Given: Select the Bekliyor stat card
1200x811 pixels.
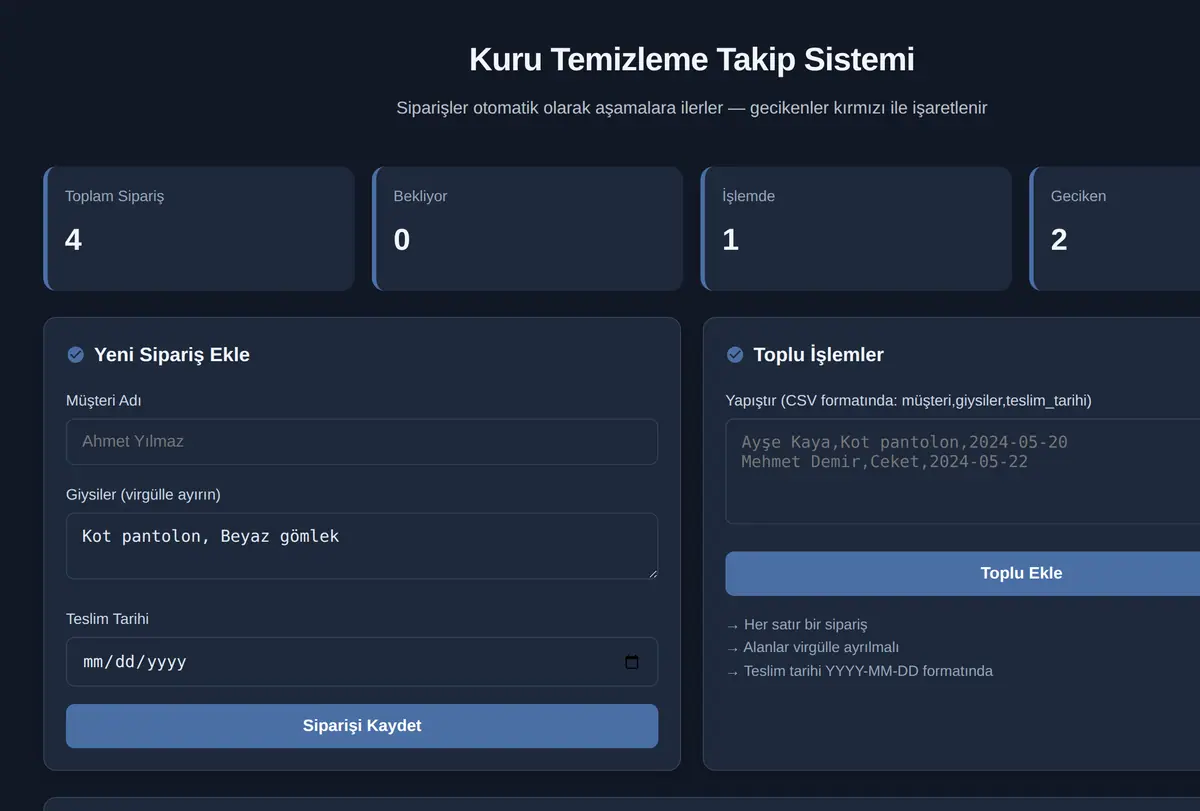Looking at the screenshot, I should pos(528,229).
